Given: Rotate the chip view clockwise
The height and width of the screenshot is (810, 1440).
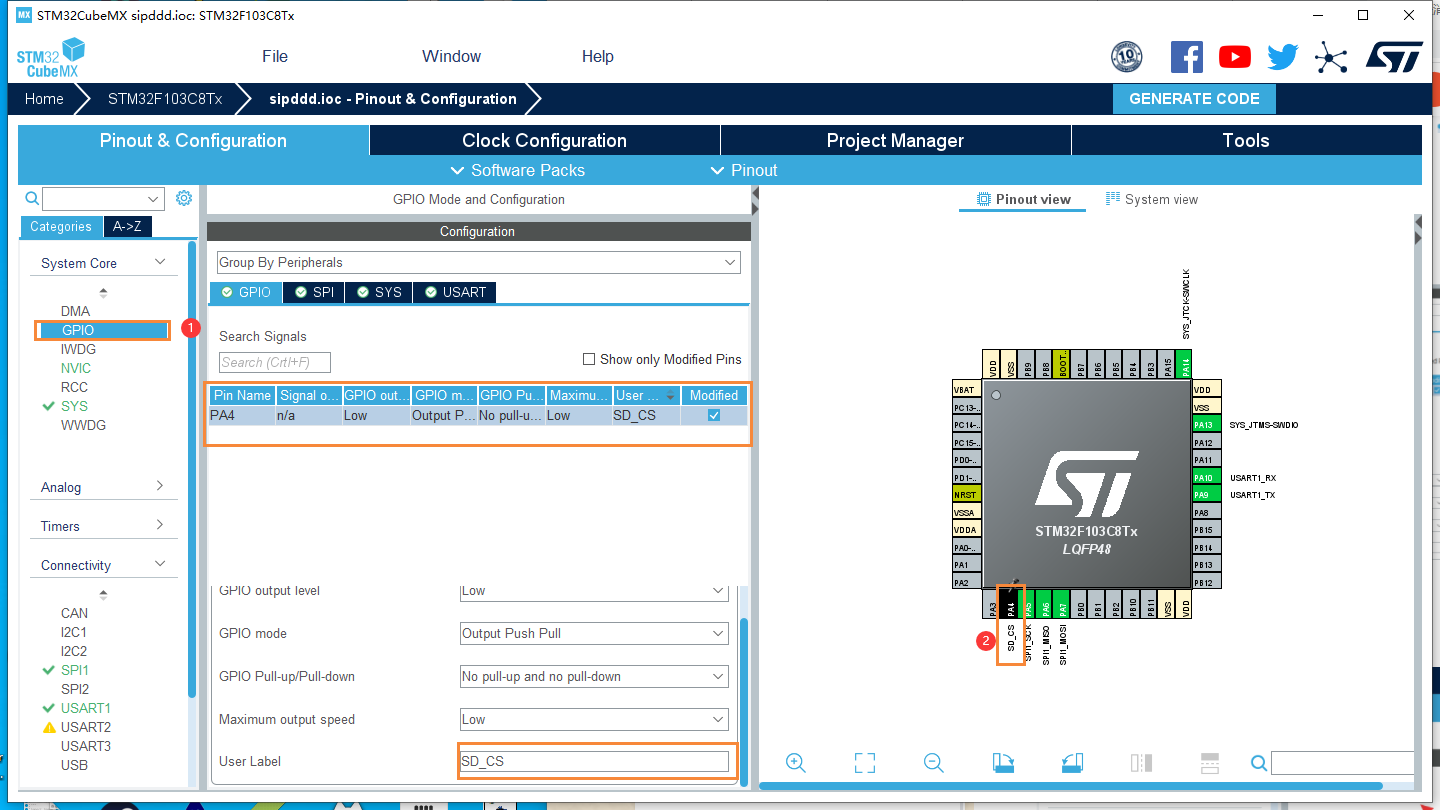Looking at the screenshot, I should (1003, 762).
